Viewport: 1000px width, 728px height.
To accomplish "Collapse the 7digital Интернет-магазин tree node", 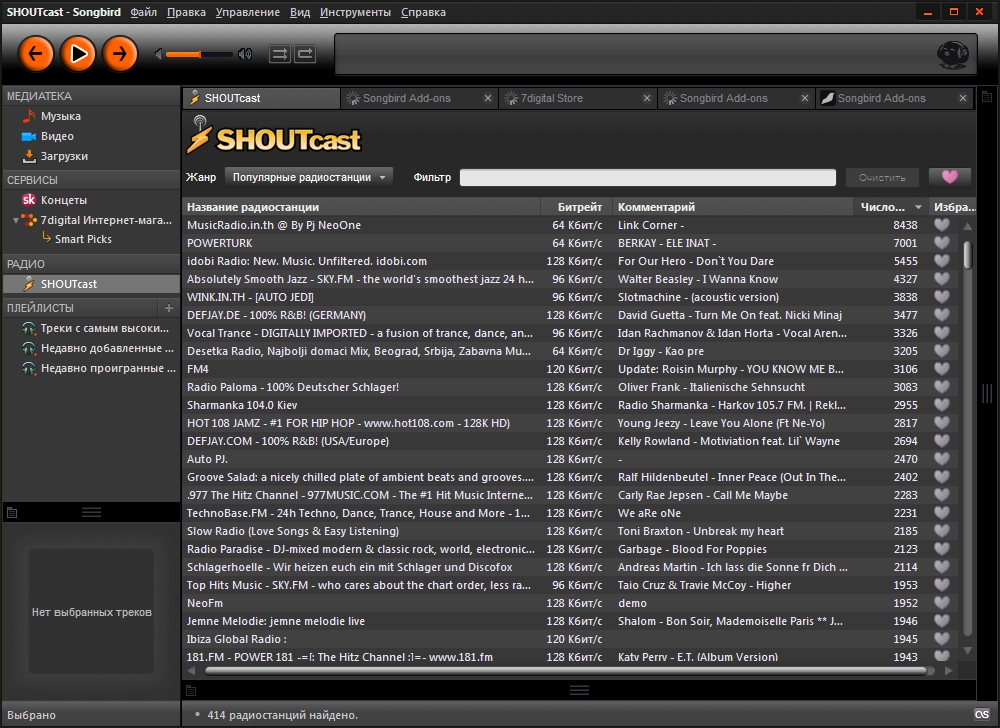I will pos(15,221).
